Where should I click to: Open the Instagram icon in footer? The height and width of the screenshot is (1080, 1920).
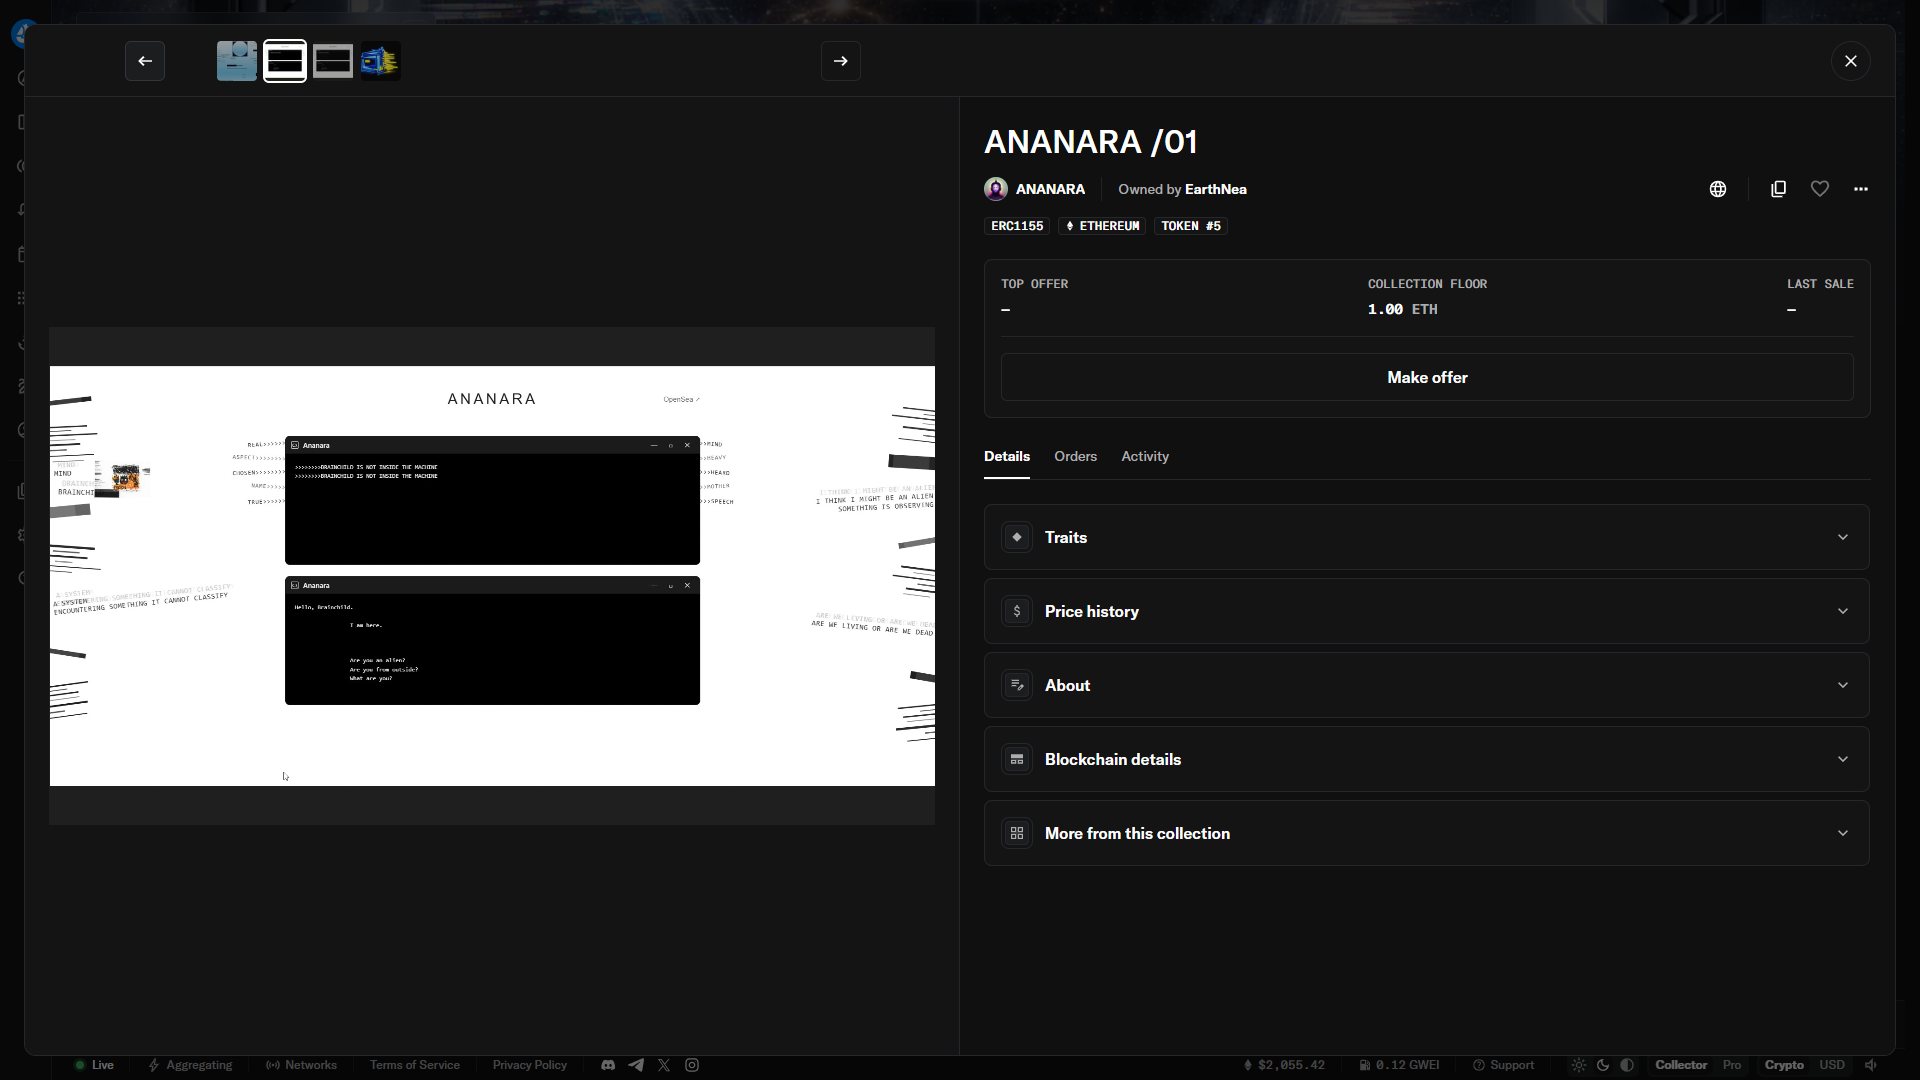point(692,1065)
